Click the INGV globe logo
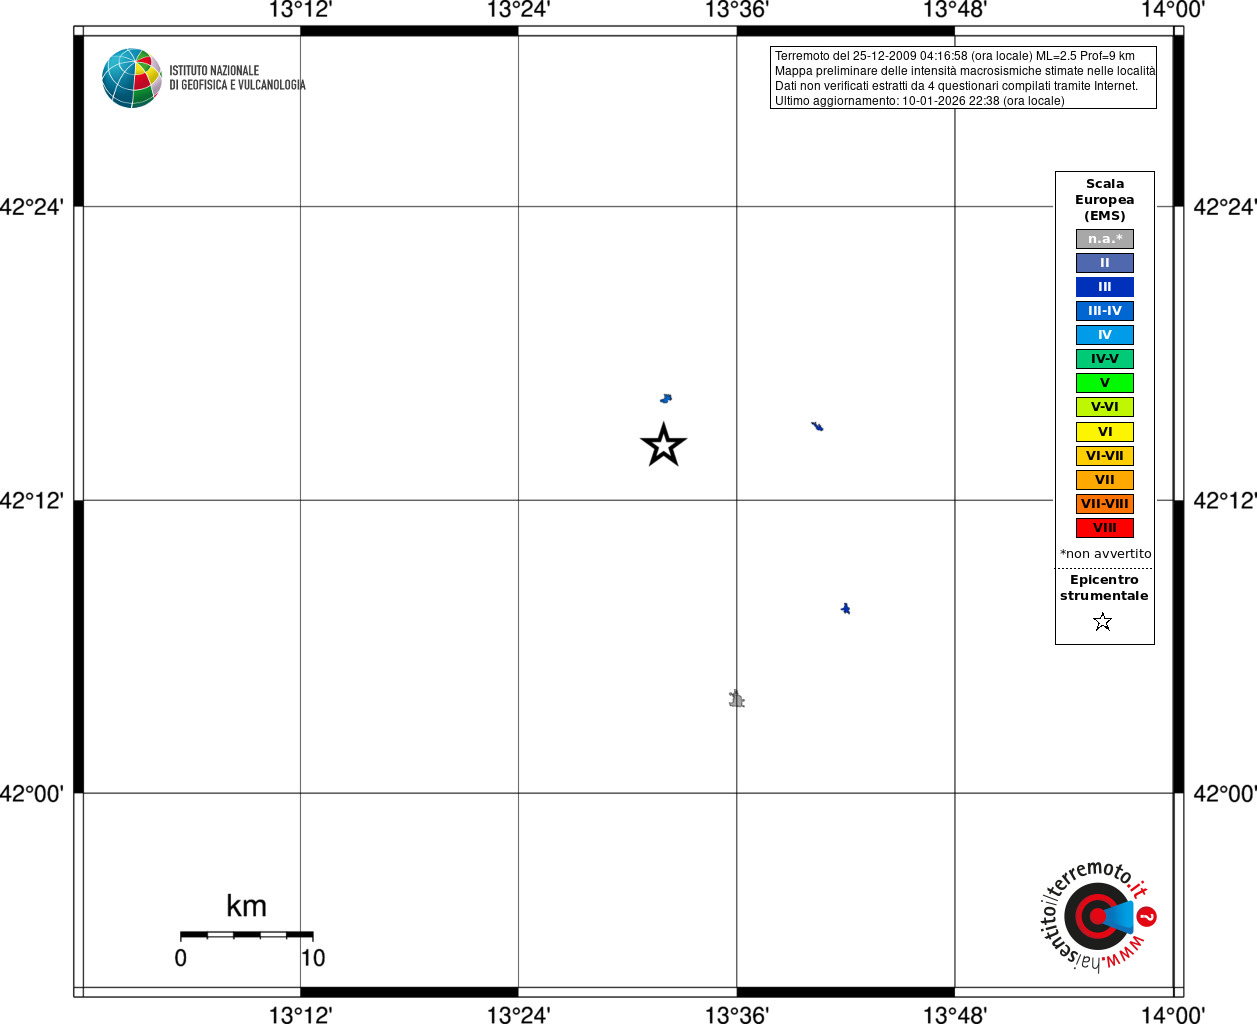Viewport: 1257px width, 1024px height. tap(132, 78)
